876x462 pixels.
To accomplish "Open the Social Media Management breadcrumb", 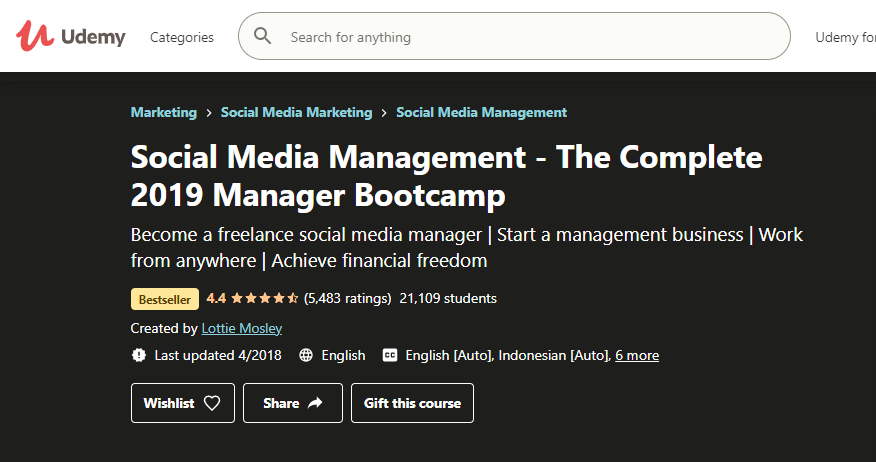I will tap(482, 112).
